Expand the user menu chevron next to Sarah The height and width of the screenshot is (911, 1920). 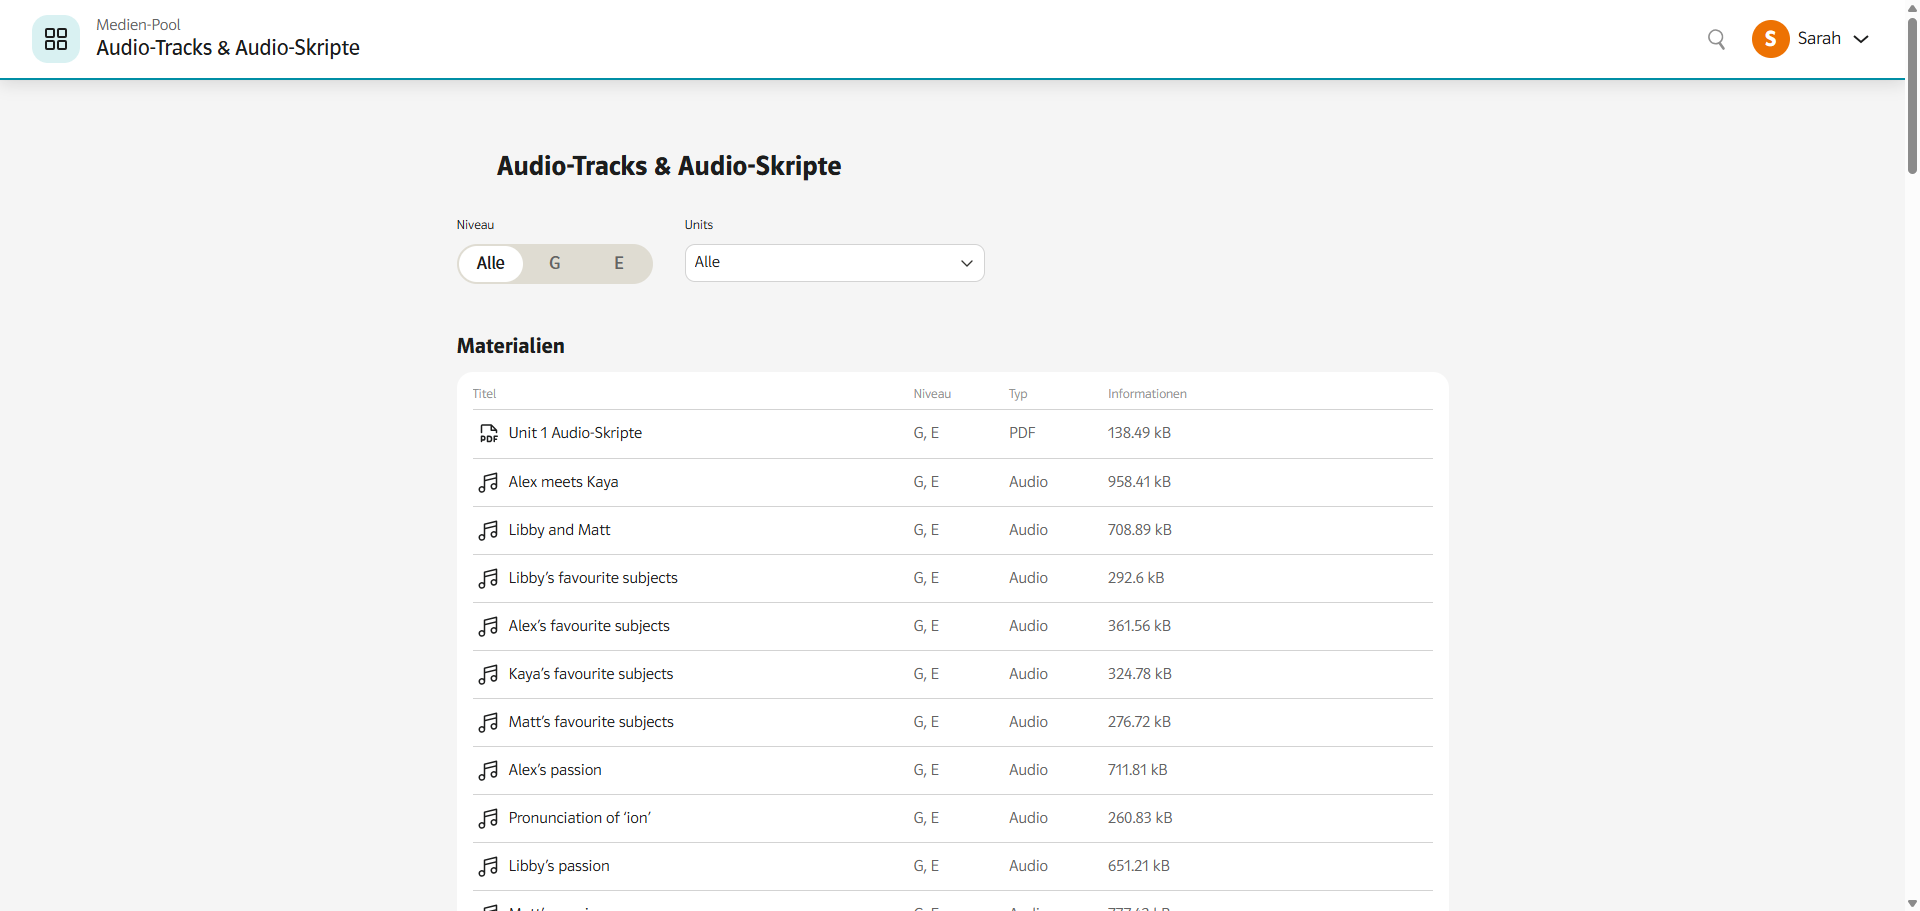click(x=1861, y=39)
